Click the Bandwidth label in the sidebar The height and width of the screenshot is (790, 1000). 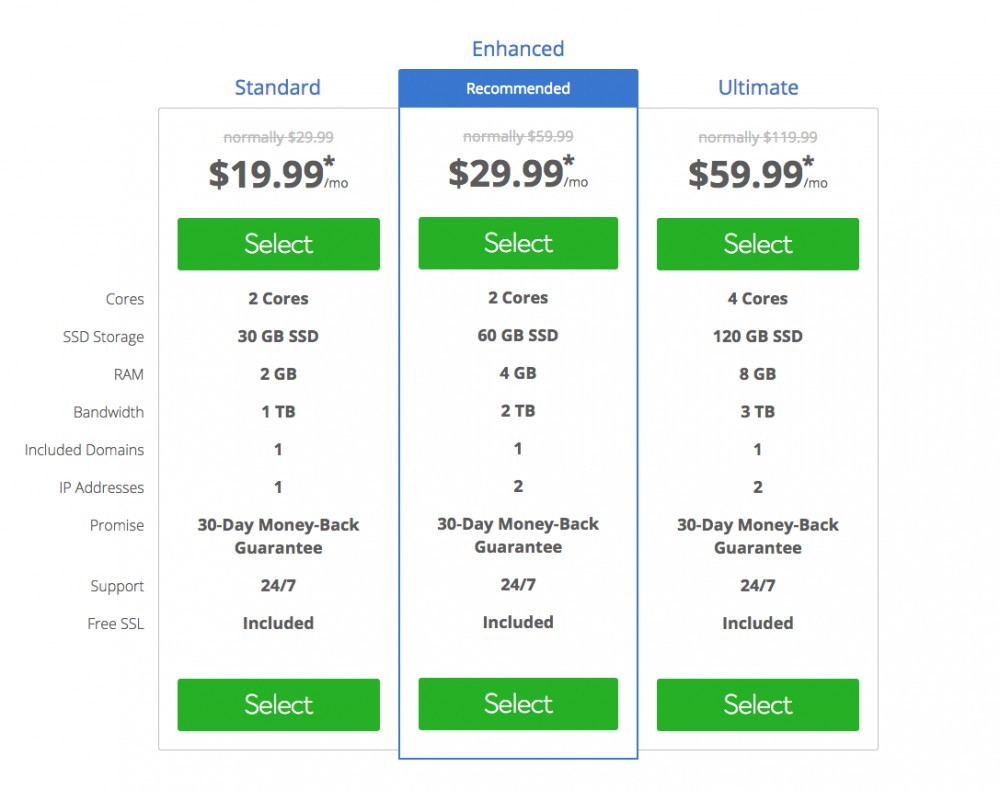tap(110, 412)
